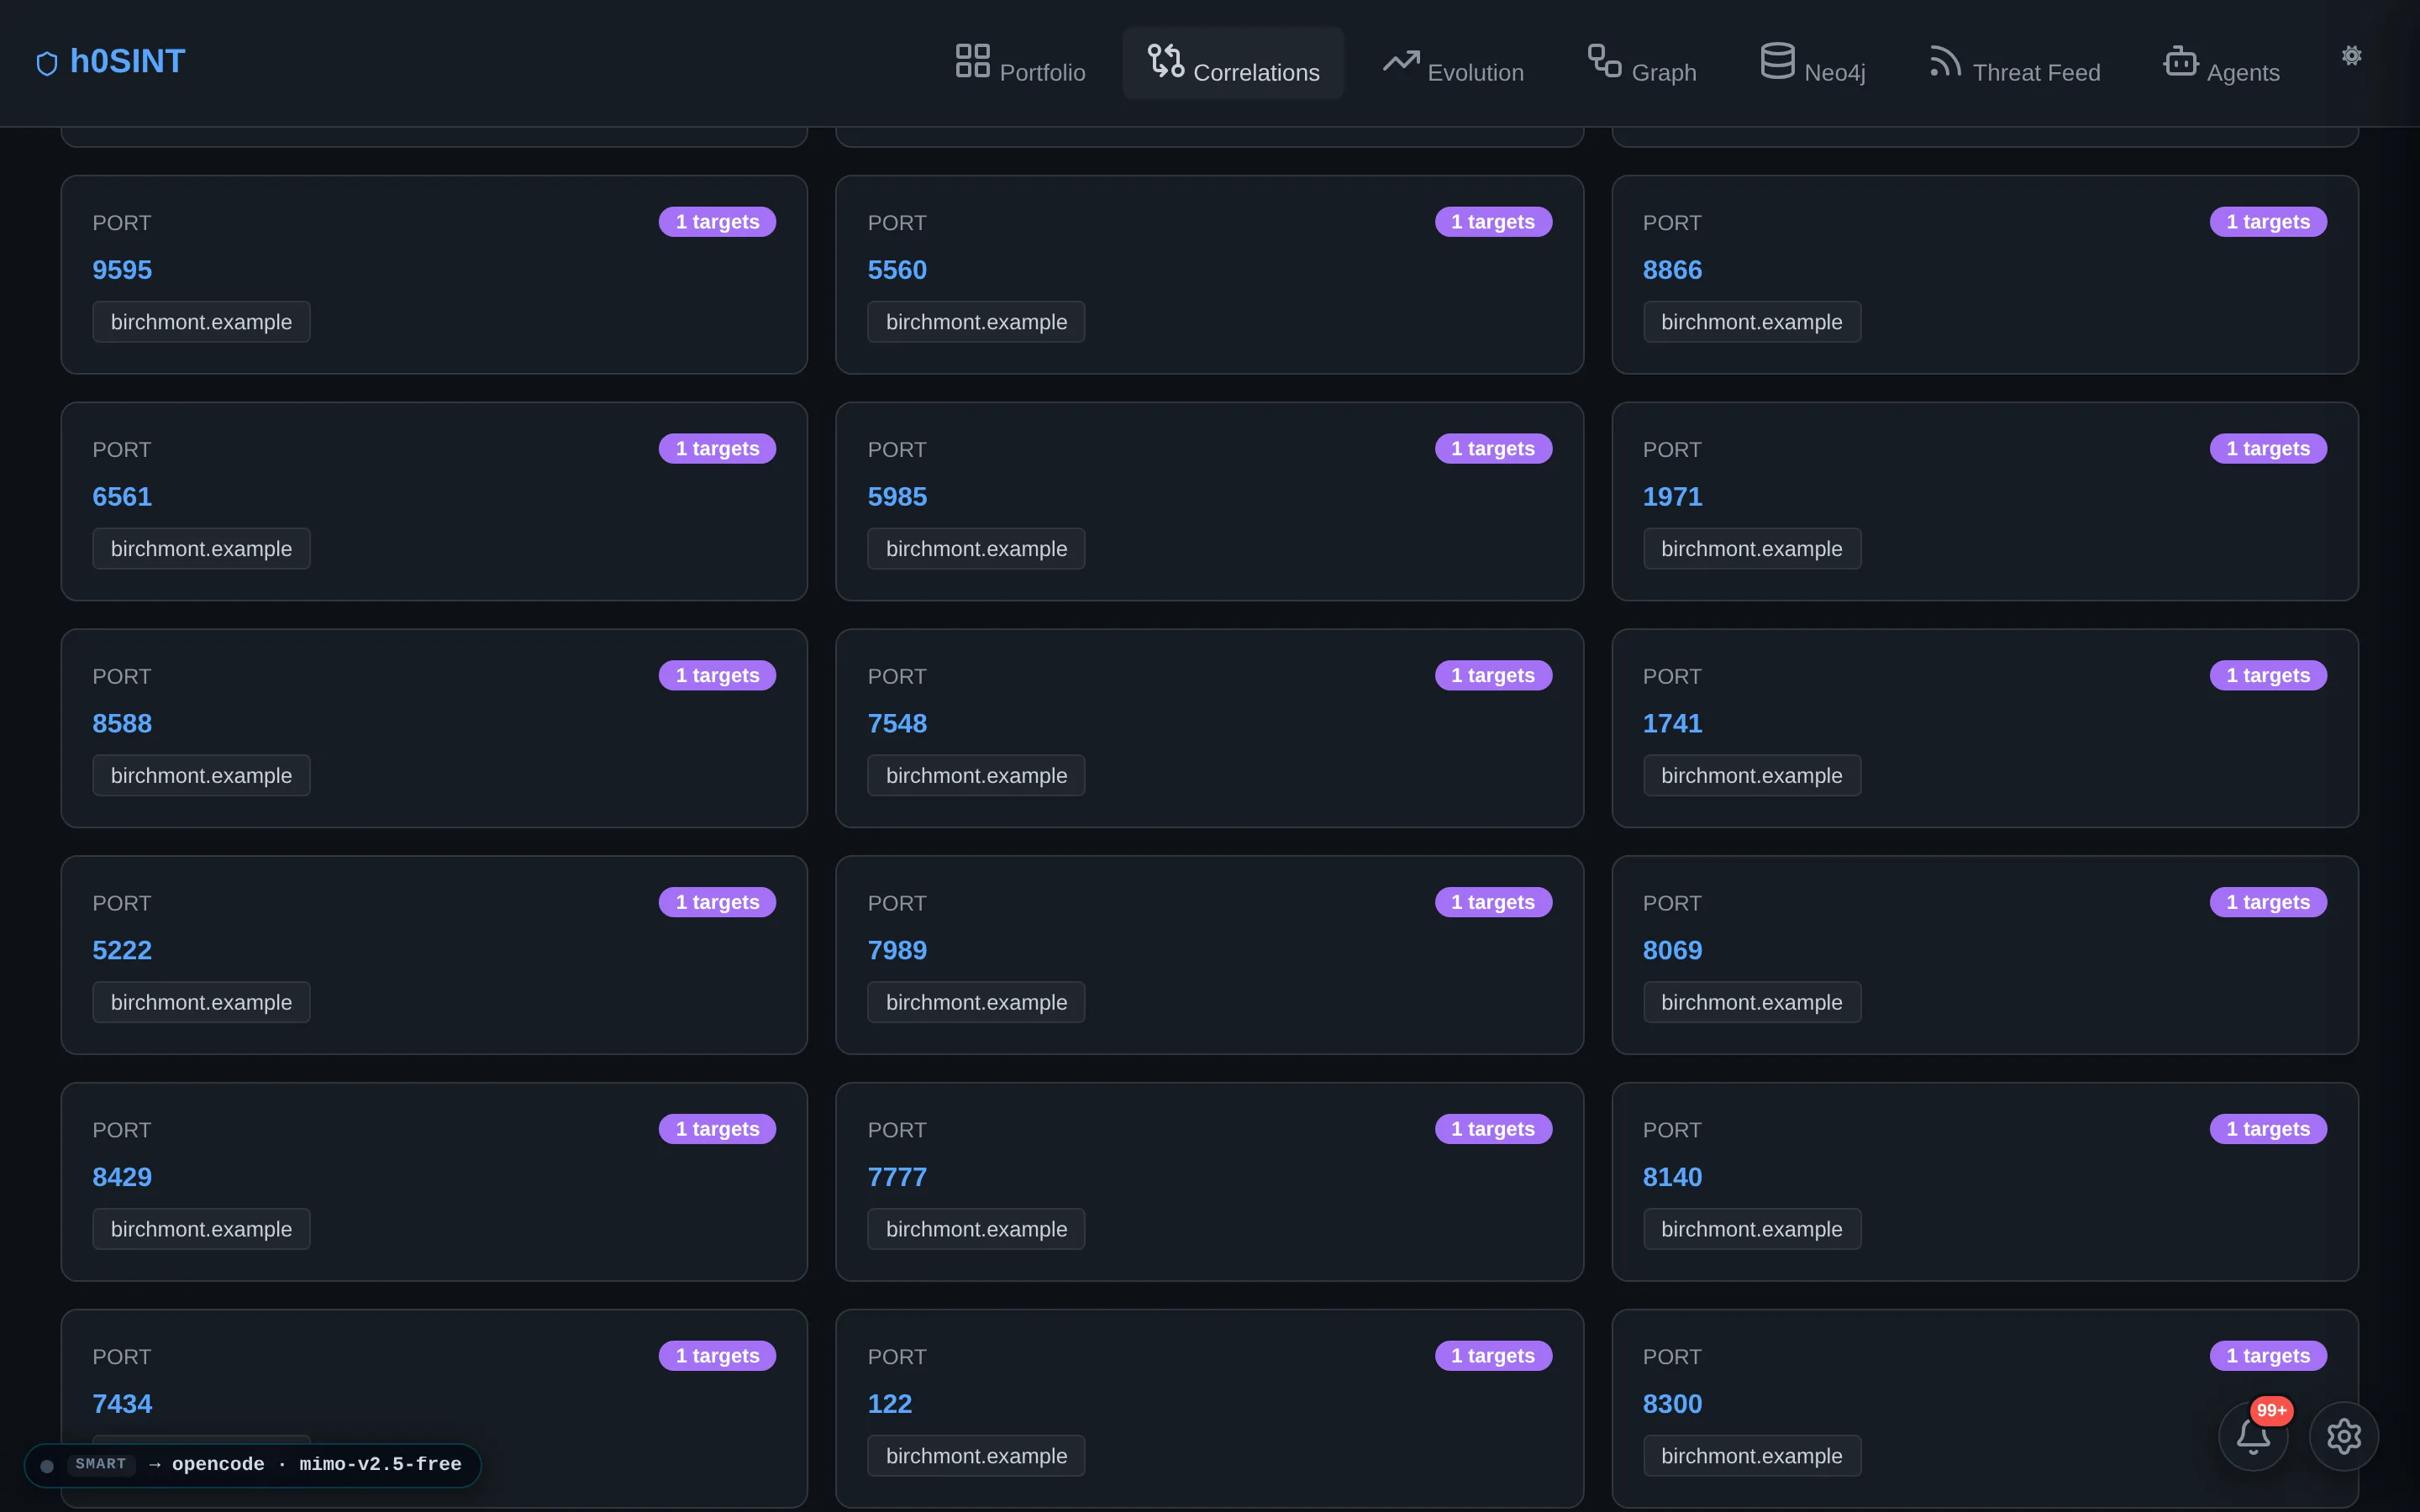This screenshot has width=2420, height=1512.
Task: Select port number 8588
Action: (122, 724)
